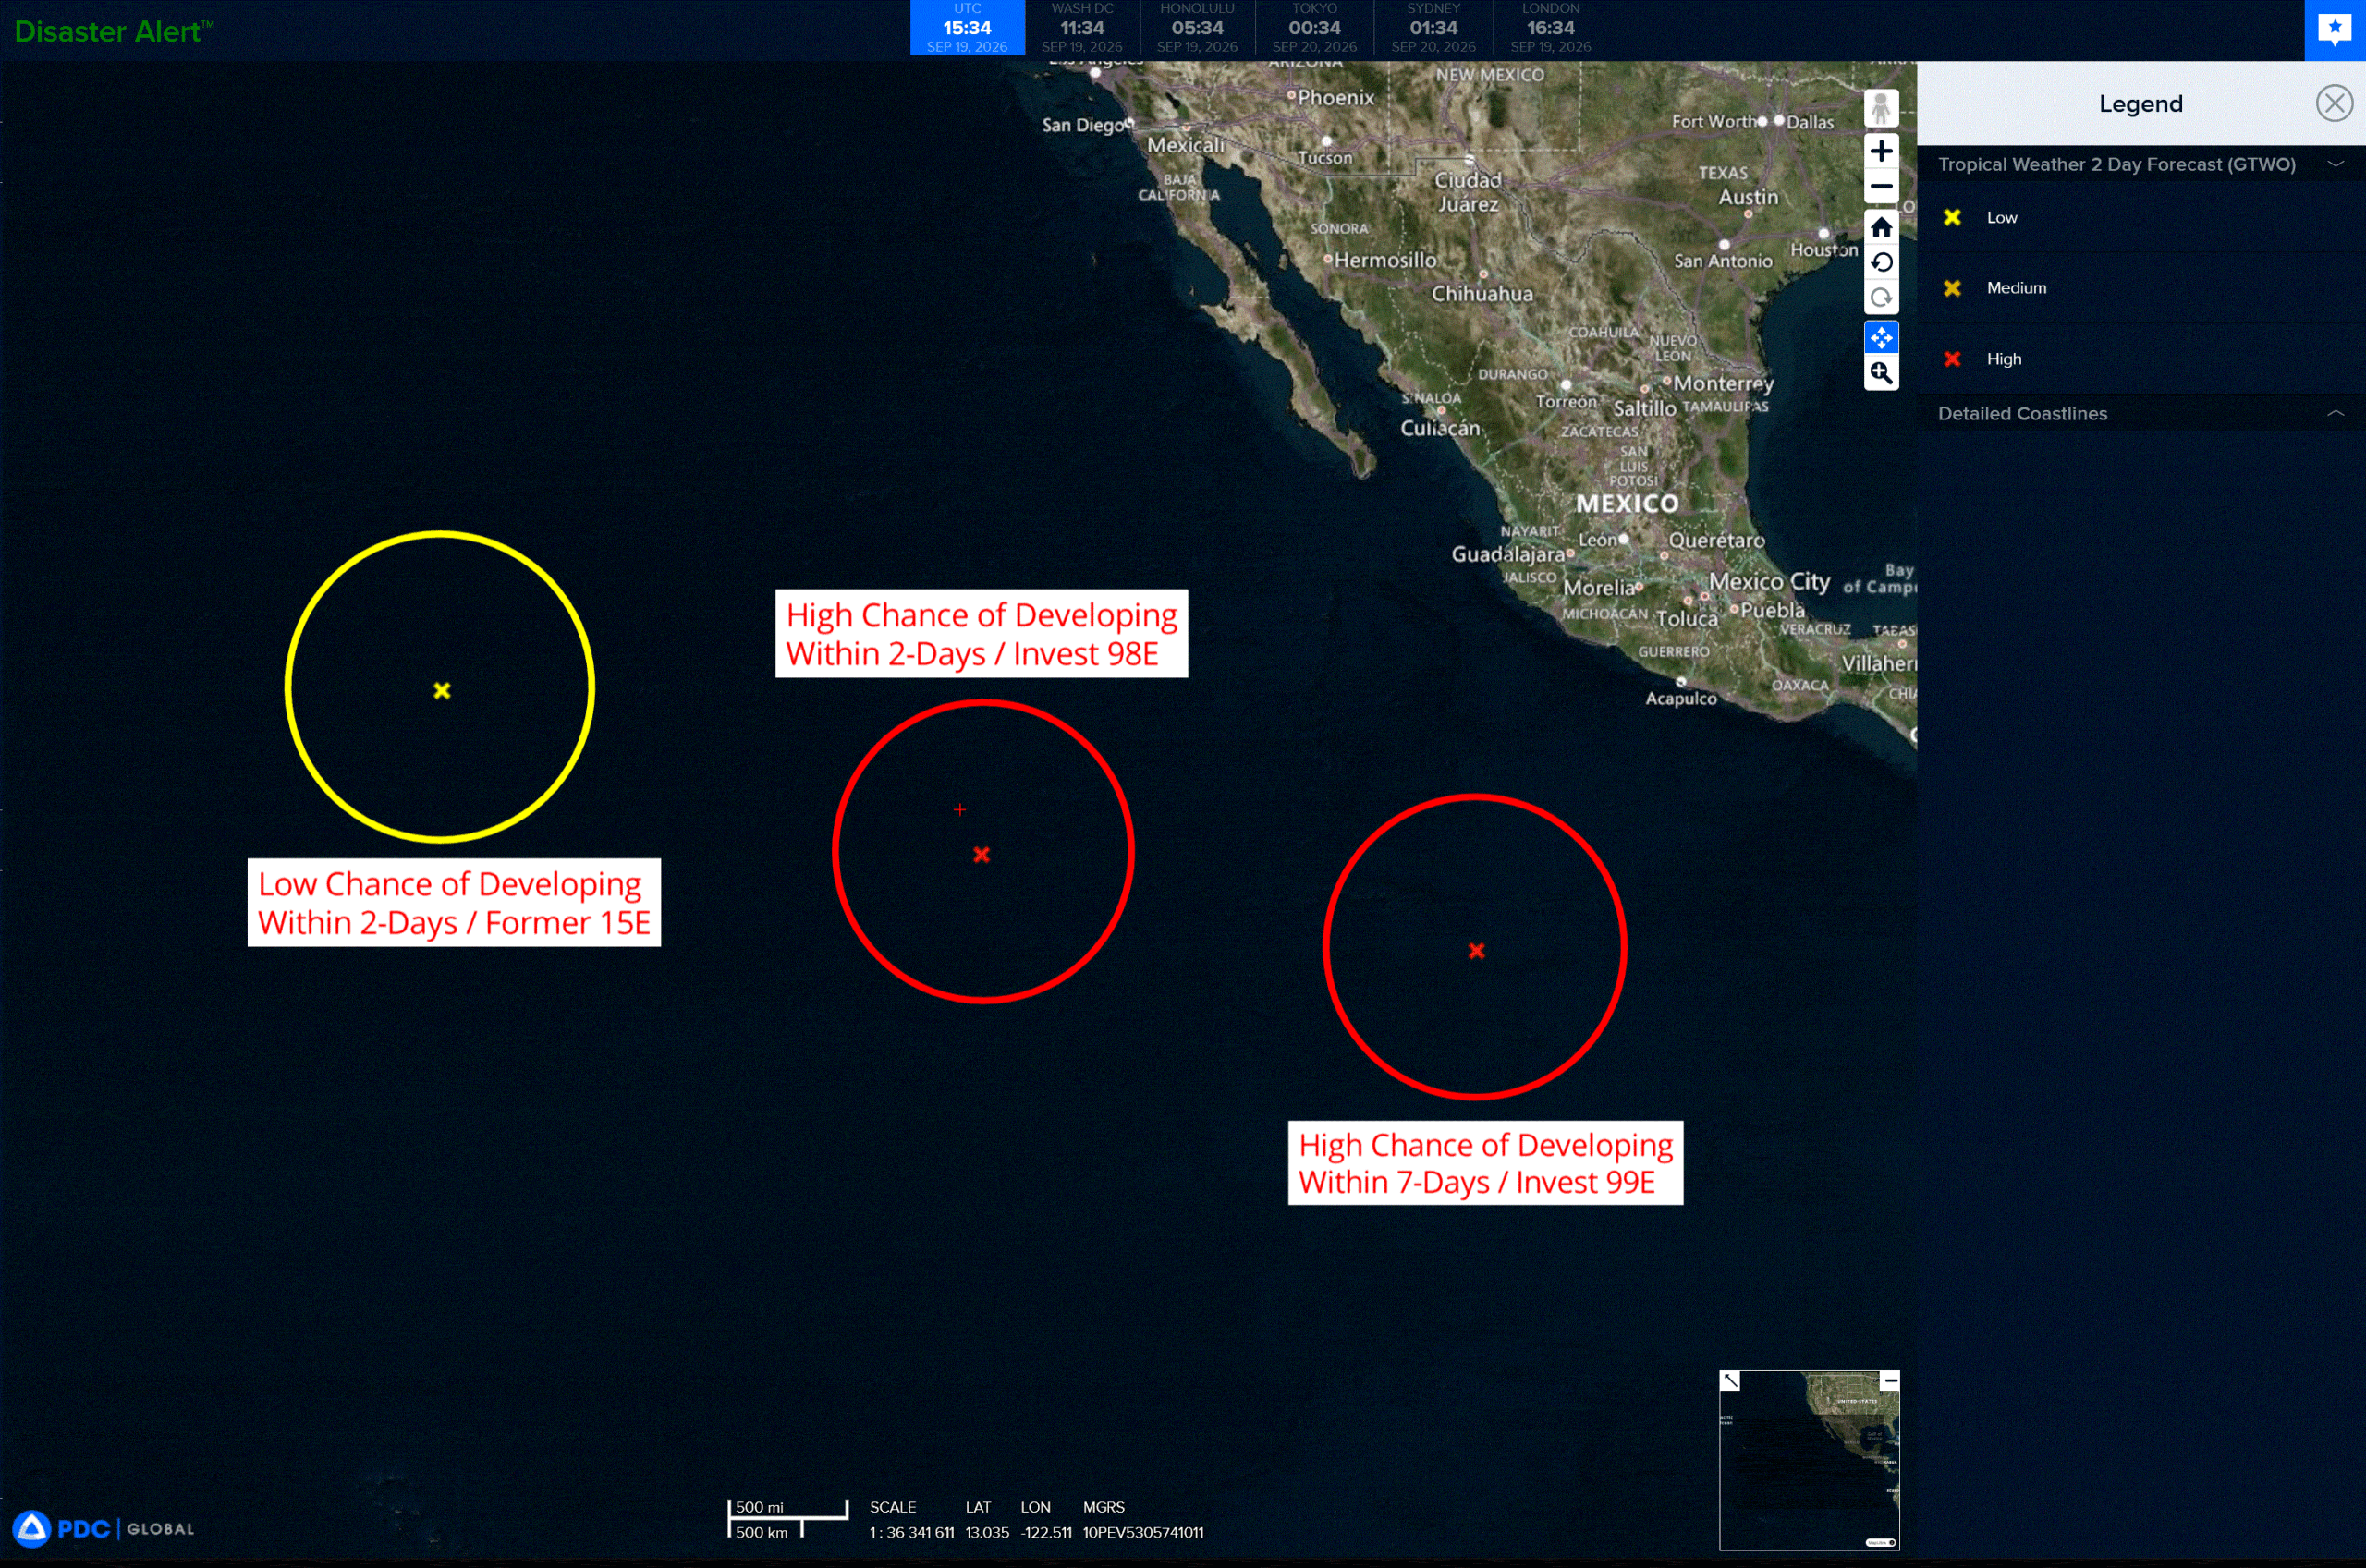
Task: Switch to the TOKYO time display
Action: click(1314, 28)
